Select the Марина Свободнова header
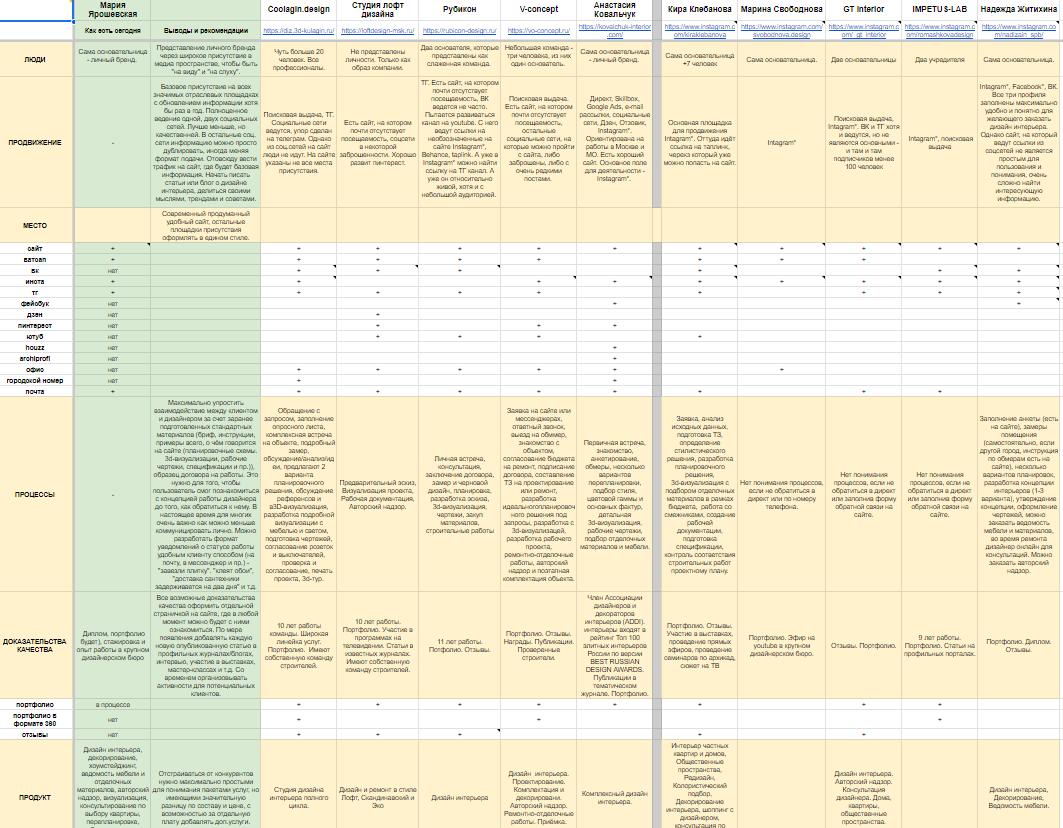 (781, 9)
